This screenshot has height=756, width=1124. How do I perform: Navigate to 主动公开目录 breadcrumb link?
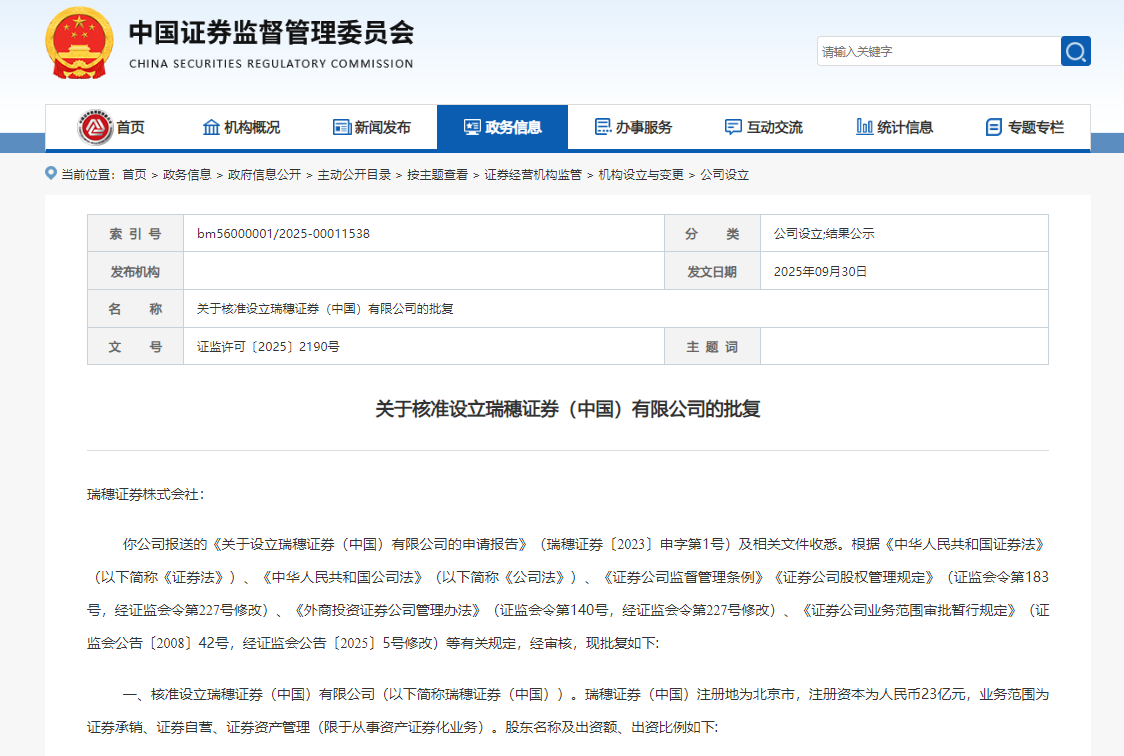(x=354, y=174)
